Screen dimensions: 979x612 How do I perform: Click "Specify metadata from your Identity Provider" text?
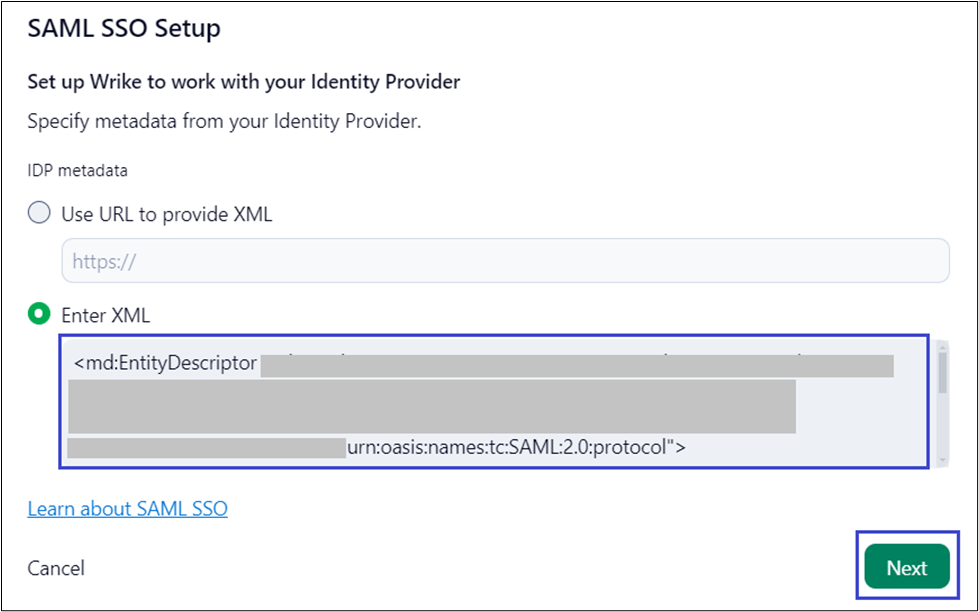click(225, 122)
